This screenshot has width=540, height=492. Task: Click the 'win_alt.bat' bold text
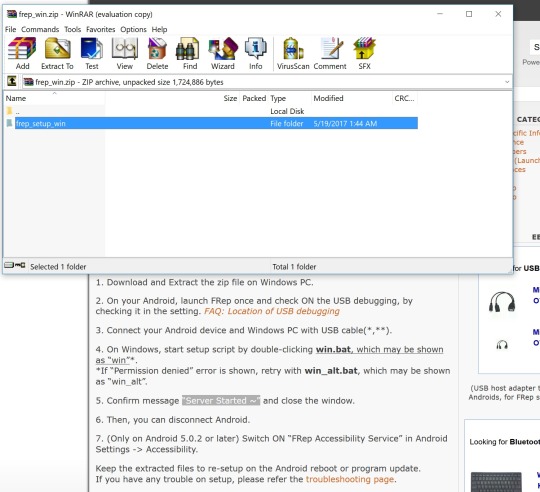(x=331, y=371)
